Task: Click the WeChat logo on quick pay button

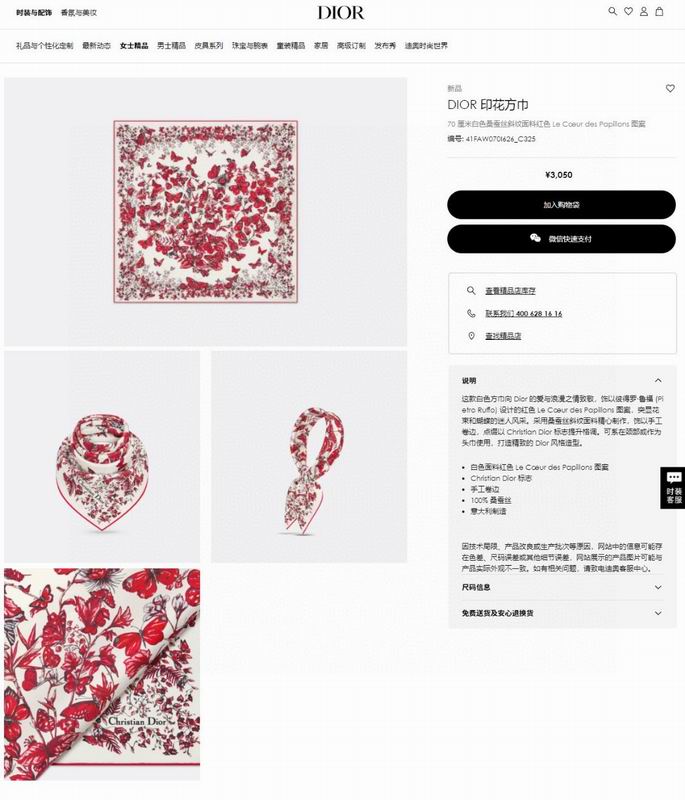Action: coord(535,238)
